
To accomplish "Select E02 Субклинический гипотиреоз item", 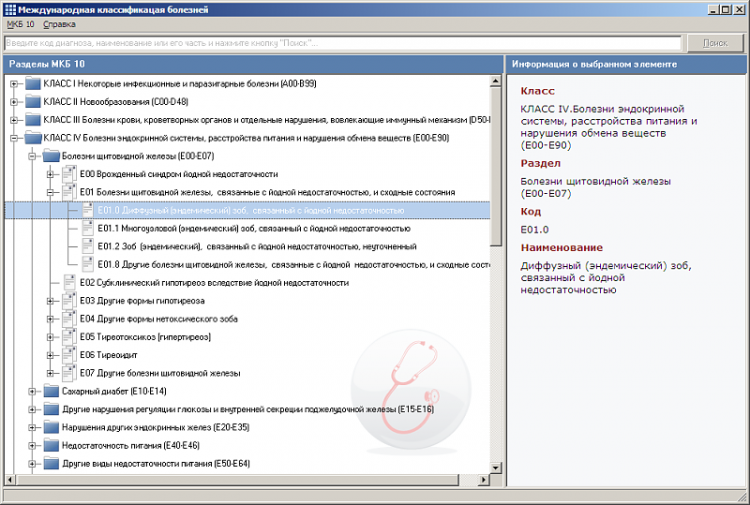I will coord(214,283).
